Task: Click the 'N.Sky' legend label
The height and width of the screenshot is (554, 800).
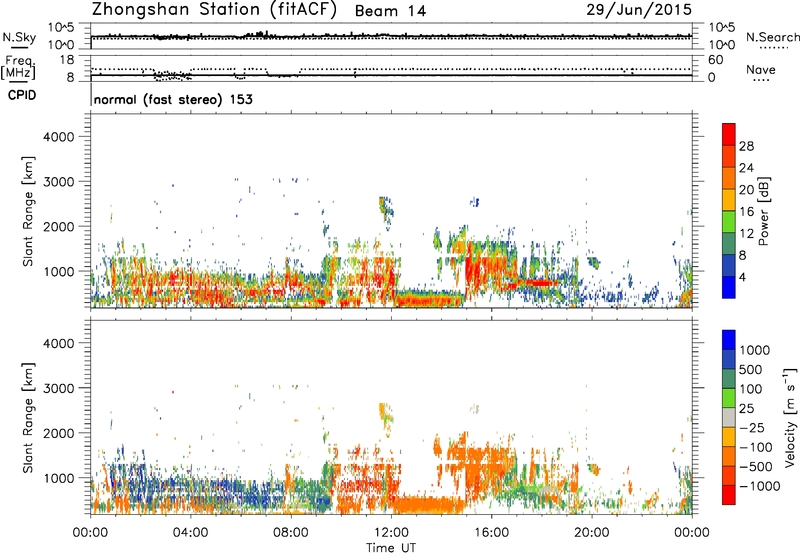Action: (x=19, y=37)
